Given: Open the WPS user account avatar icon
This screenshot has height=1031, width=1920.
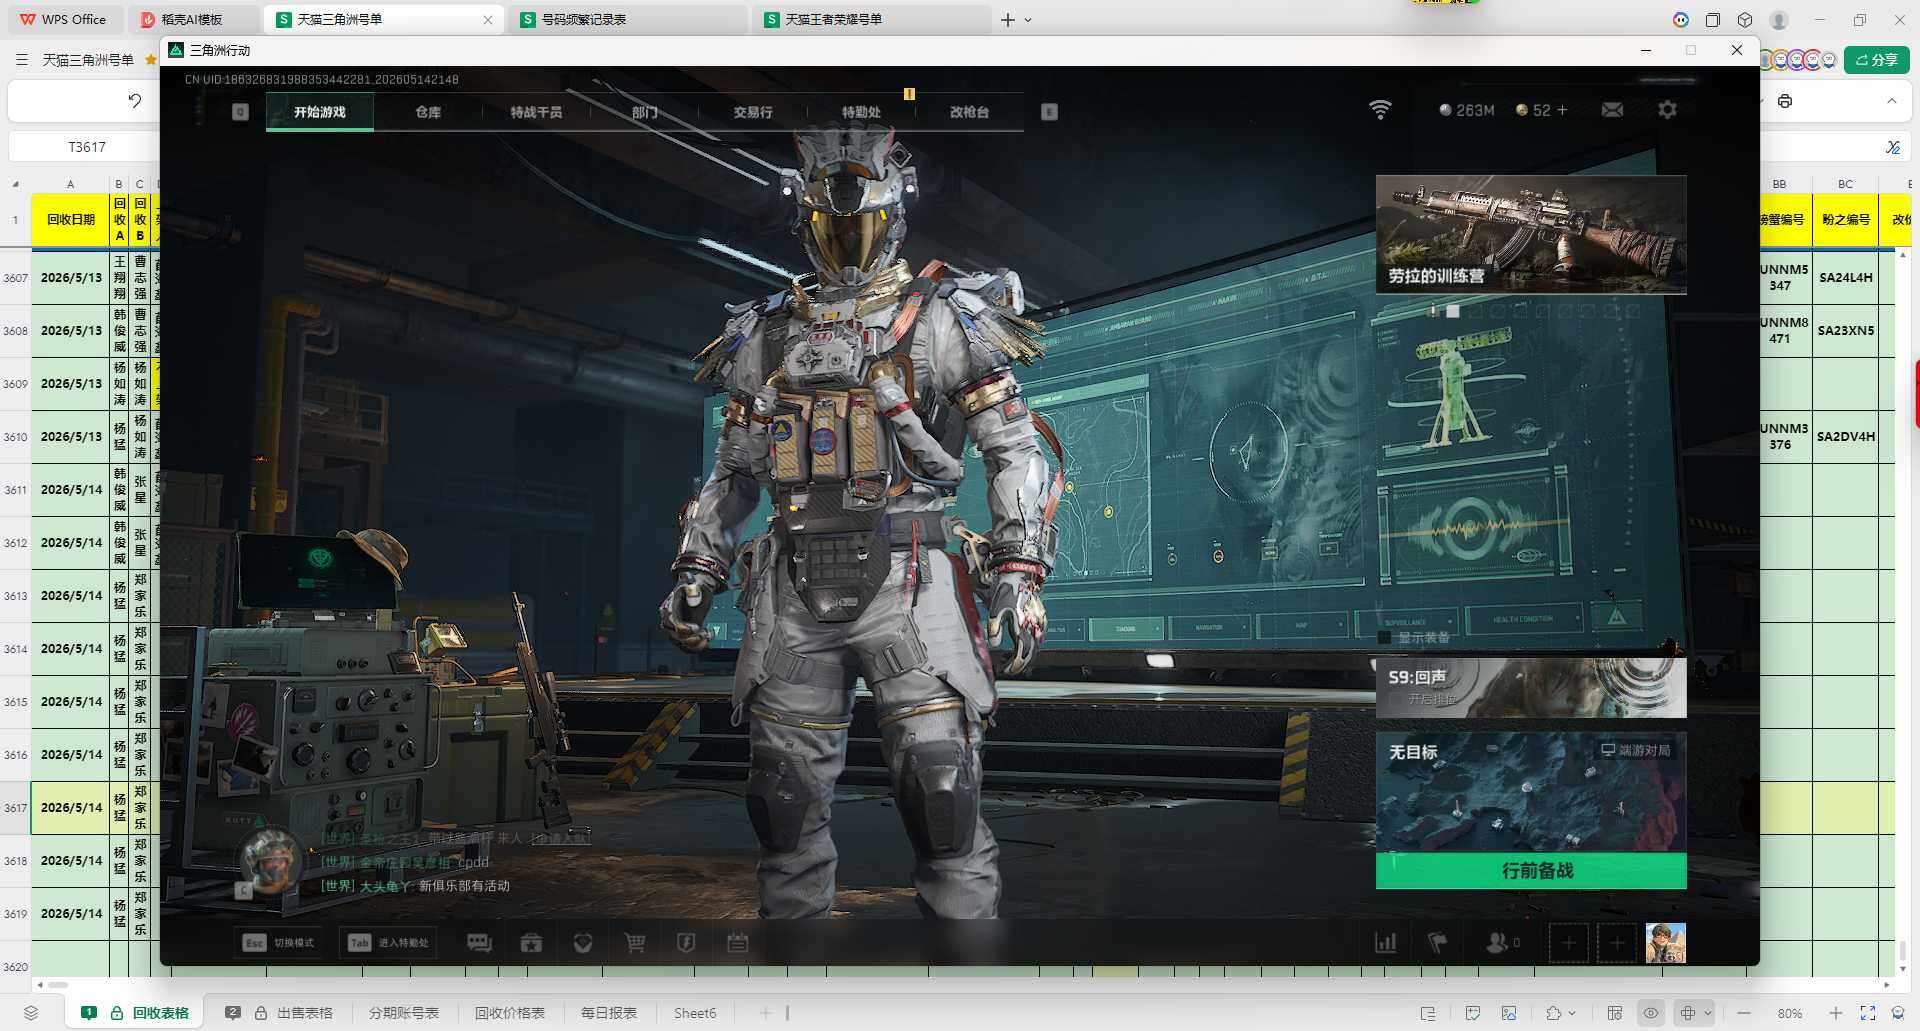Looking at the screenshot, I should point(1779,20).
